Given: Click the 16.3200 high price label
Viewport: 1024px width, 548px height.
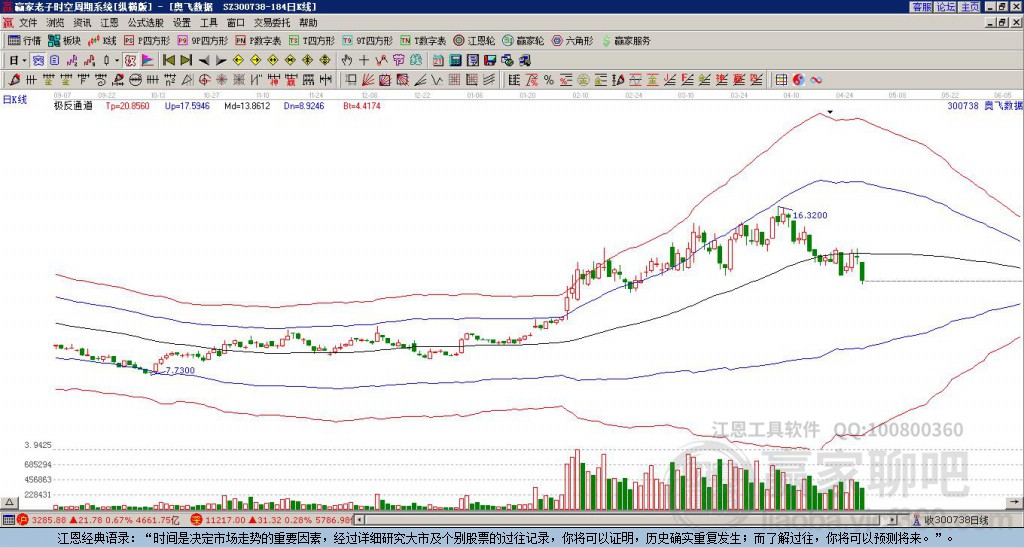Looking at the screenshot, I should tap(810, 215).
